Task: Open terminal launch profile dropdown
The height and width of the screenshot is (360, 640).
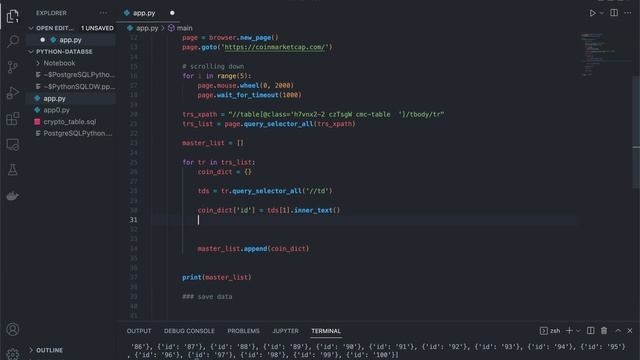Action: 578,331
